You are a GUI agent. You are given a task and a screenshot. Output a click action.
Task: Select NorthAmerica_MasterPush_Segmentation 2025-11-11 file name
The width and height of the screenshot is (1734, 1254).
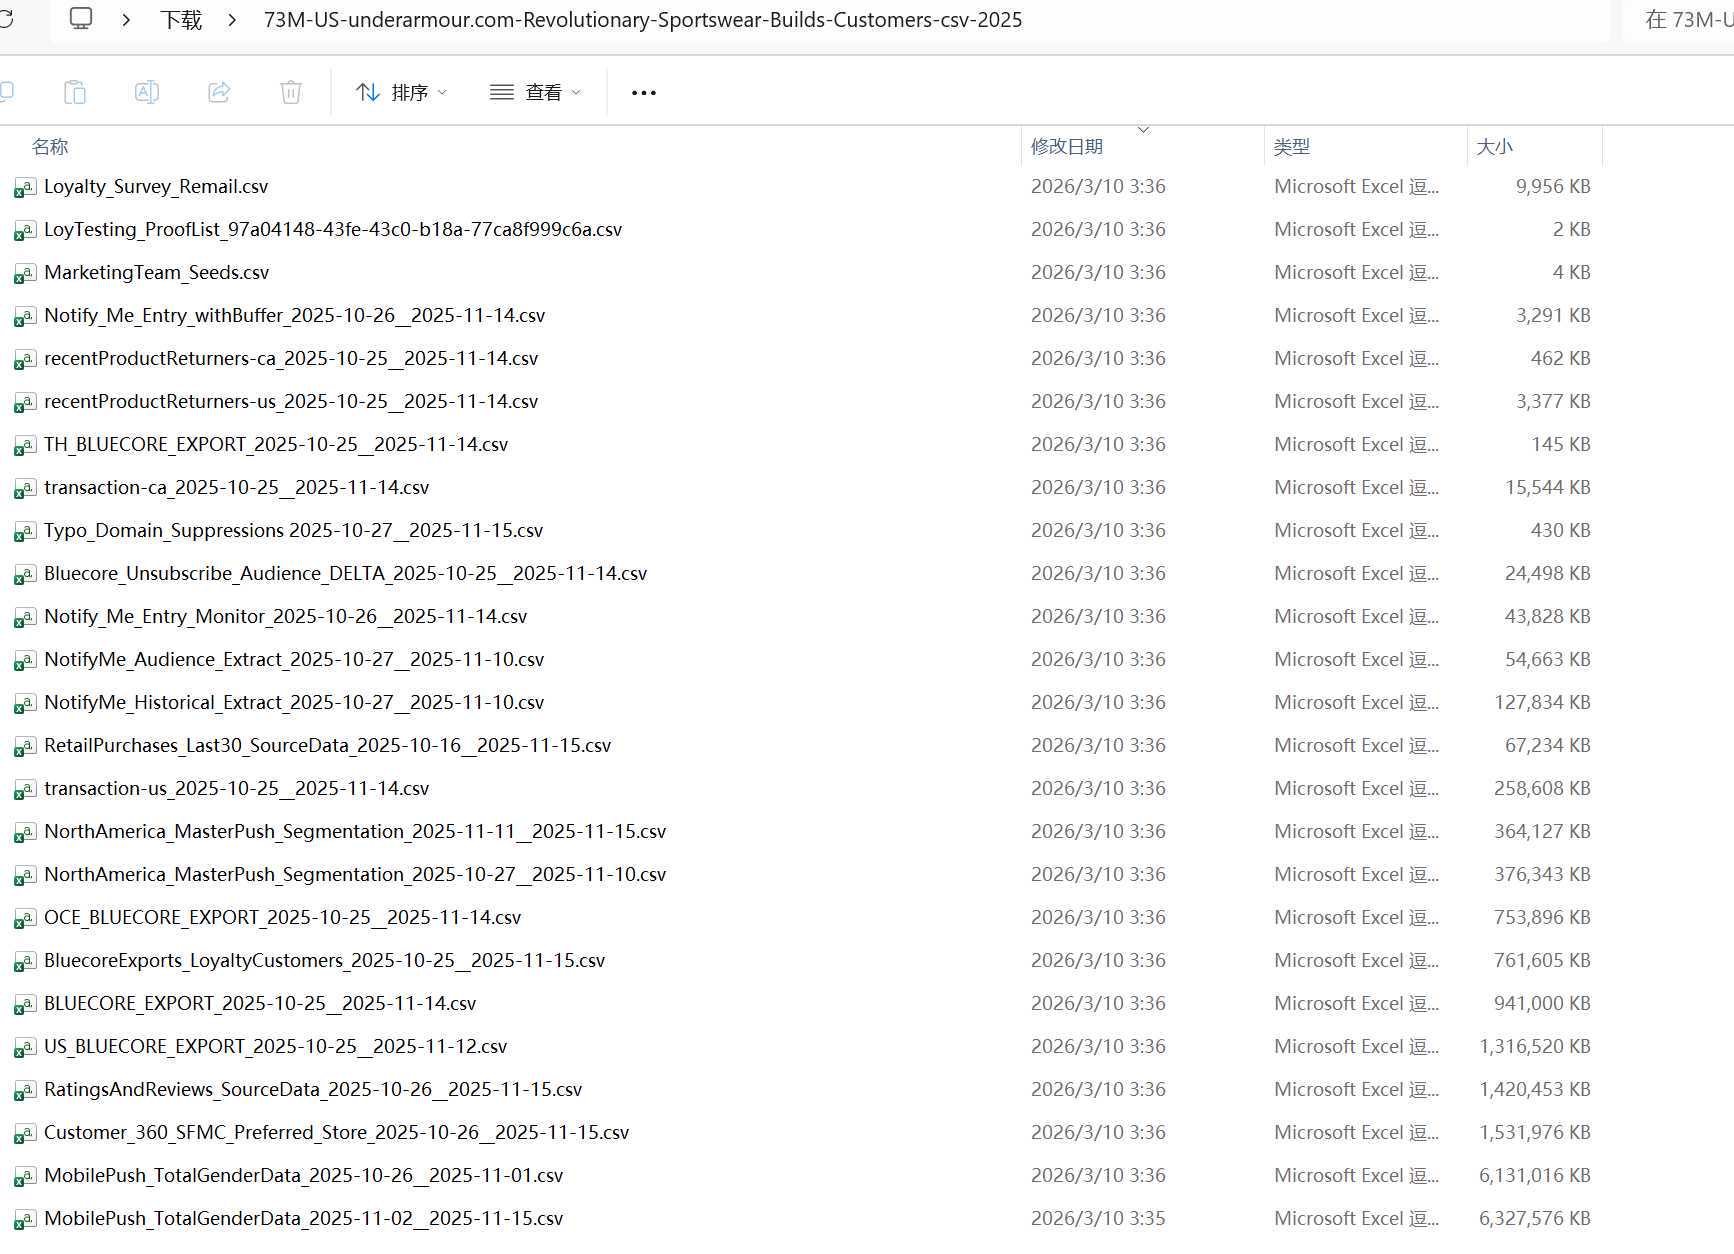(x=355, y=831)
